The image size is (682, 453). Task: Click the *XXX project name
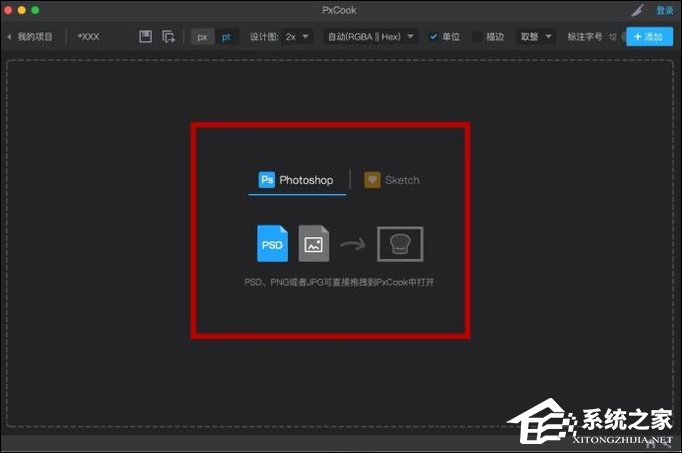(88, 37)
